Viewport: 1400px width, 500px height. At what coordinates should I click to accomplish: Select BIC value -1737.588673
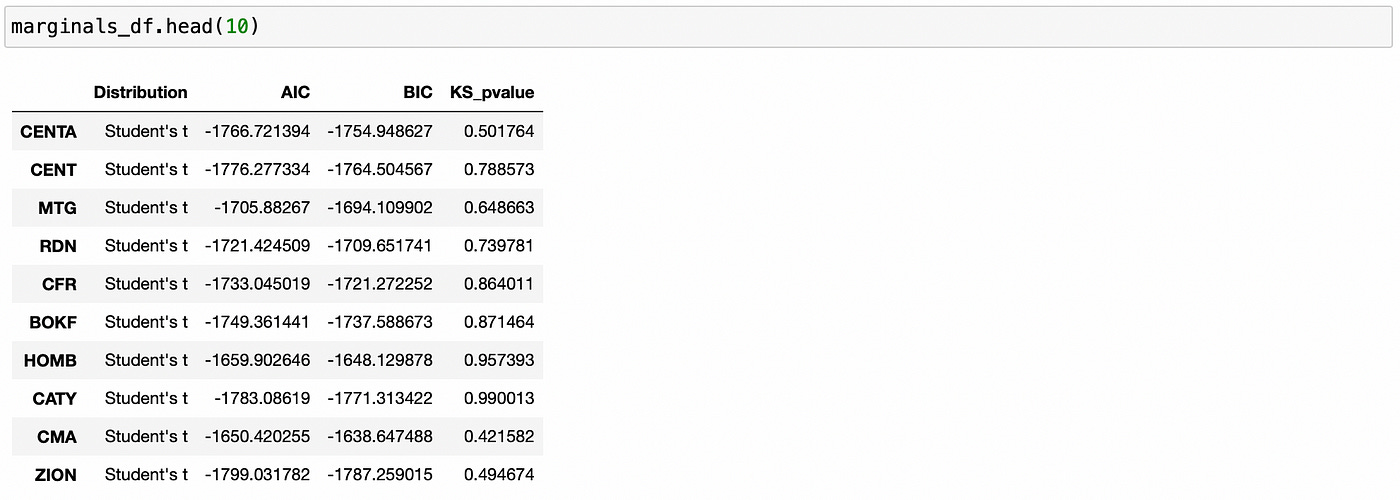(380, 322)
